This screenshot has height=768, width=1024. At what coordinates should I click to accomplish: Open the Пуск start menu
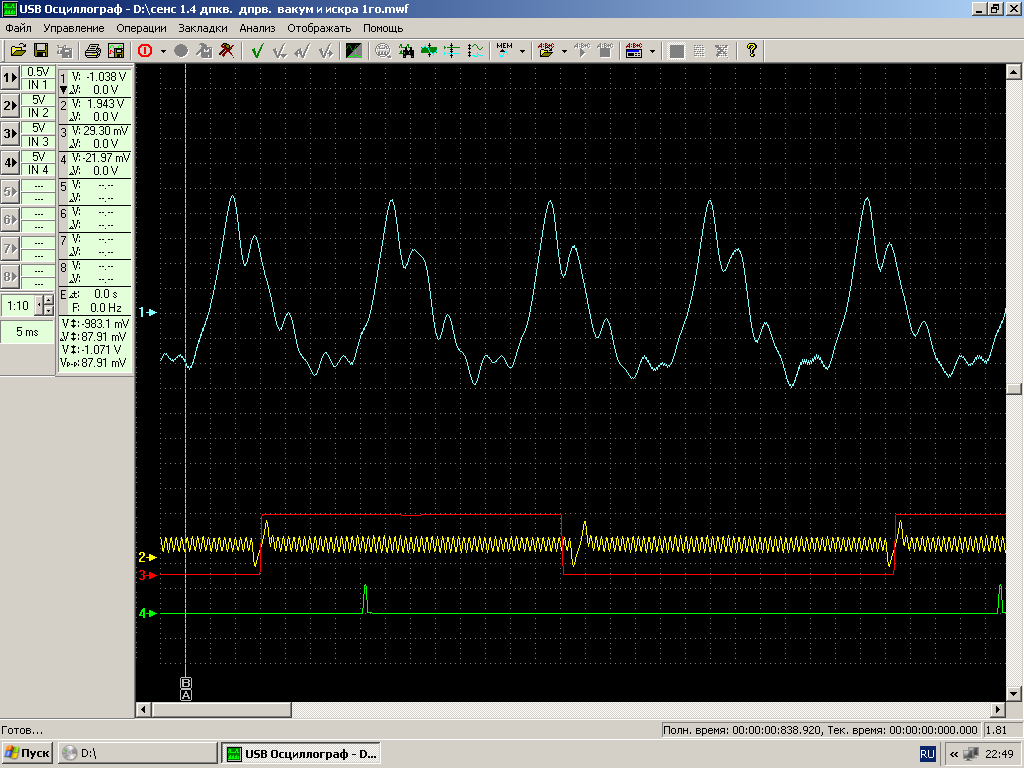tap(27, 753)
